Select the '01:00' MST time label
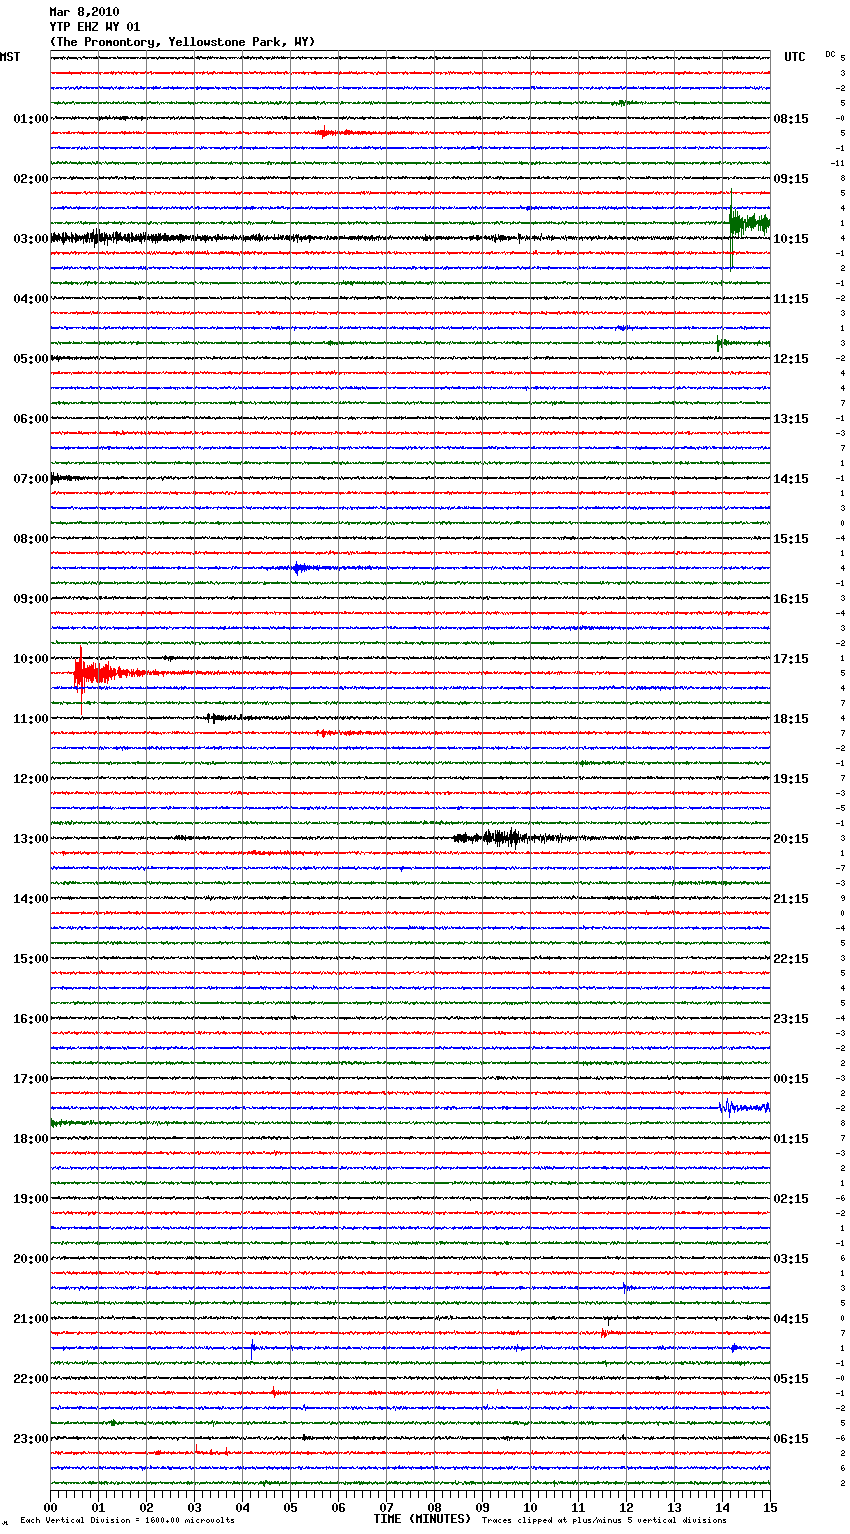 (x=31, y=119)
